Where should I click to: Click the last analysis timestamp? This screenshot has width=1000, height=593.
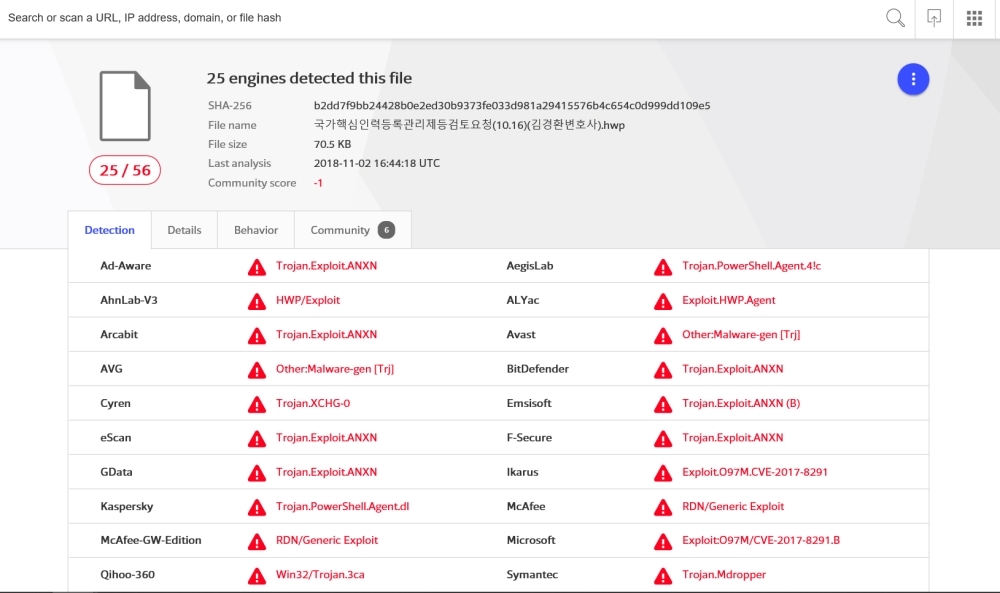(x=377, y=163)
